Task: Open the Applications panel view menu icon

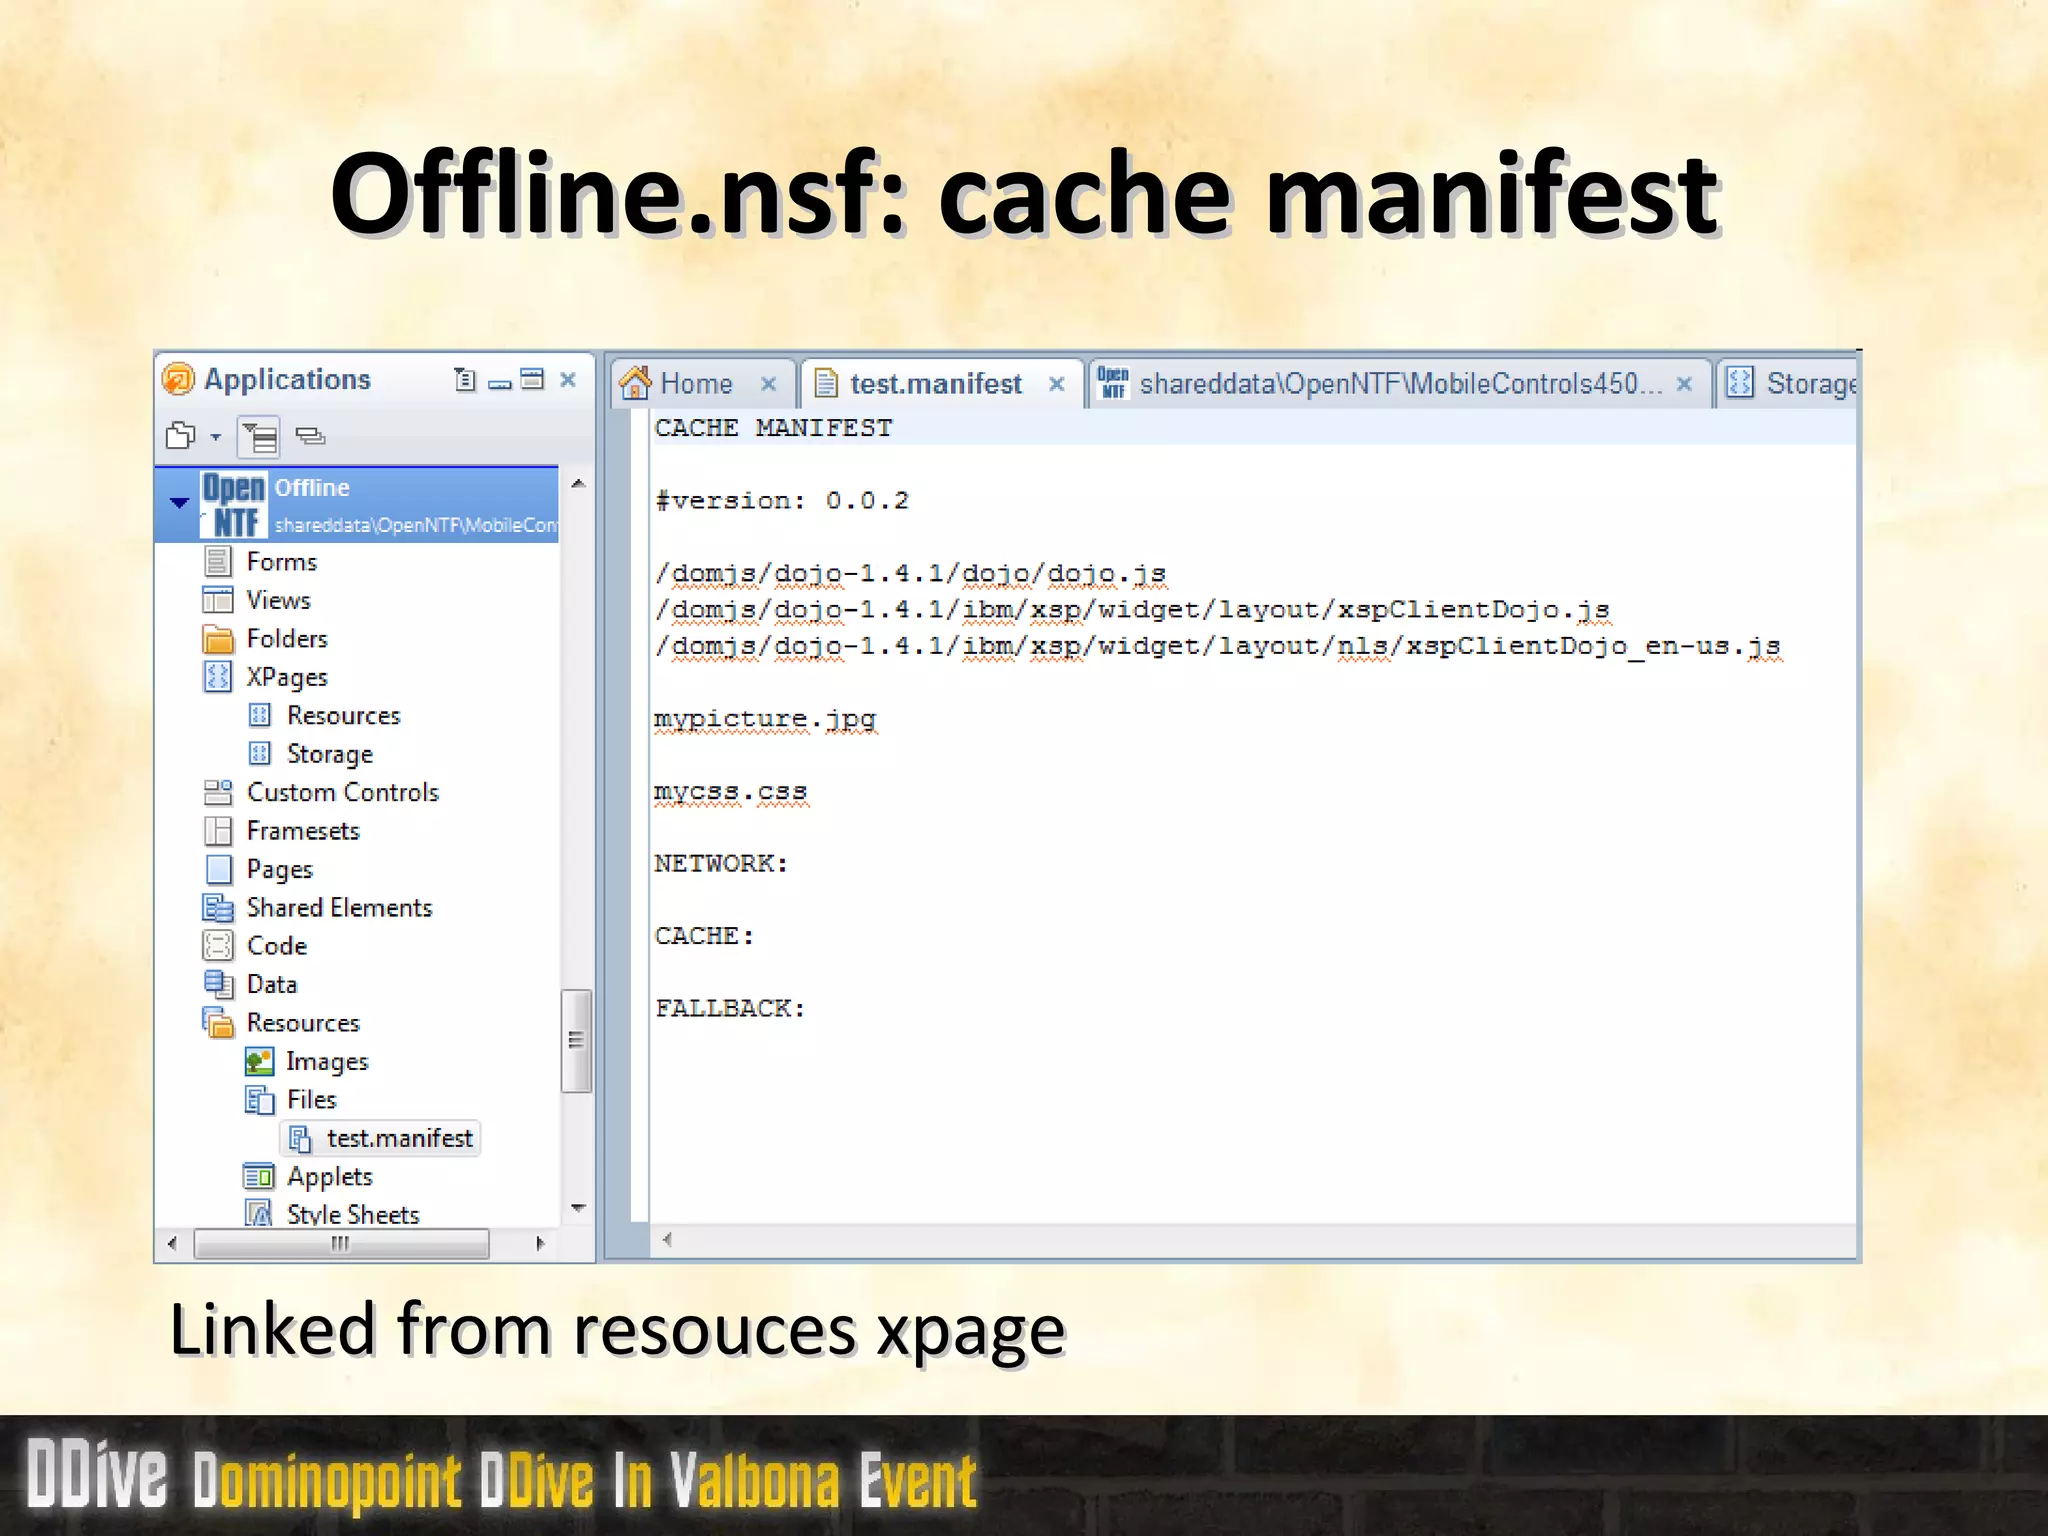Action: pos(464,379)
